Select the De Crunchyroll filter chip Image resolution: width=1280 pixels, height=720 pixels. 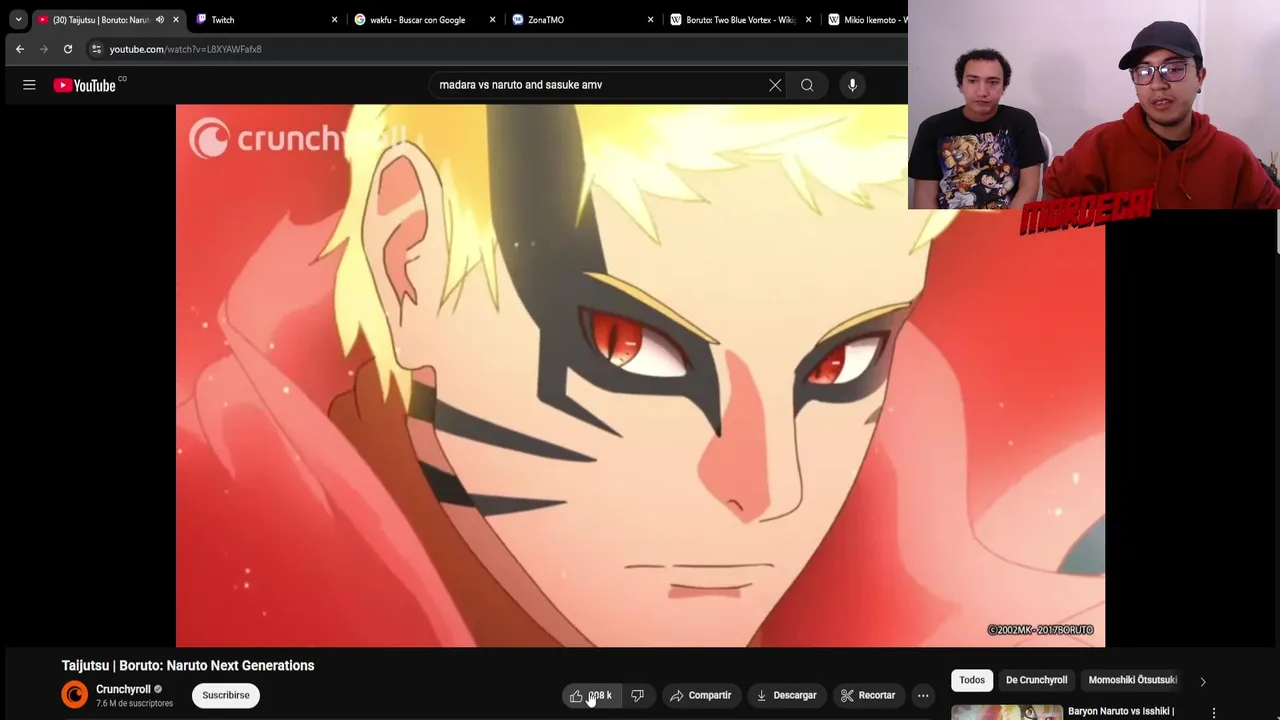click(1036, 680)
